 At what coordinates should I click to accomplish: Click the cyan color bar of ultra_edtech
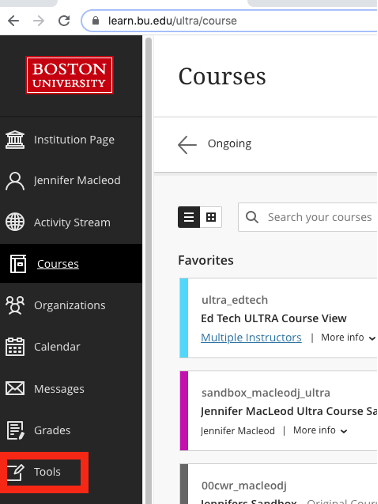point(184,318)
